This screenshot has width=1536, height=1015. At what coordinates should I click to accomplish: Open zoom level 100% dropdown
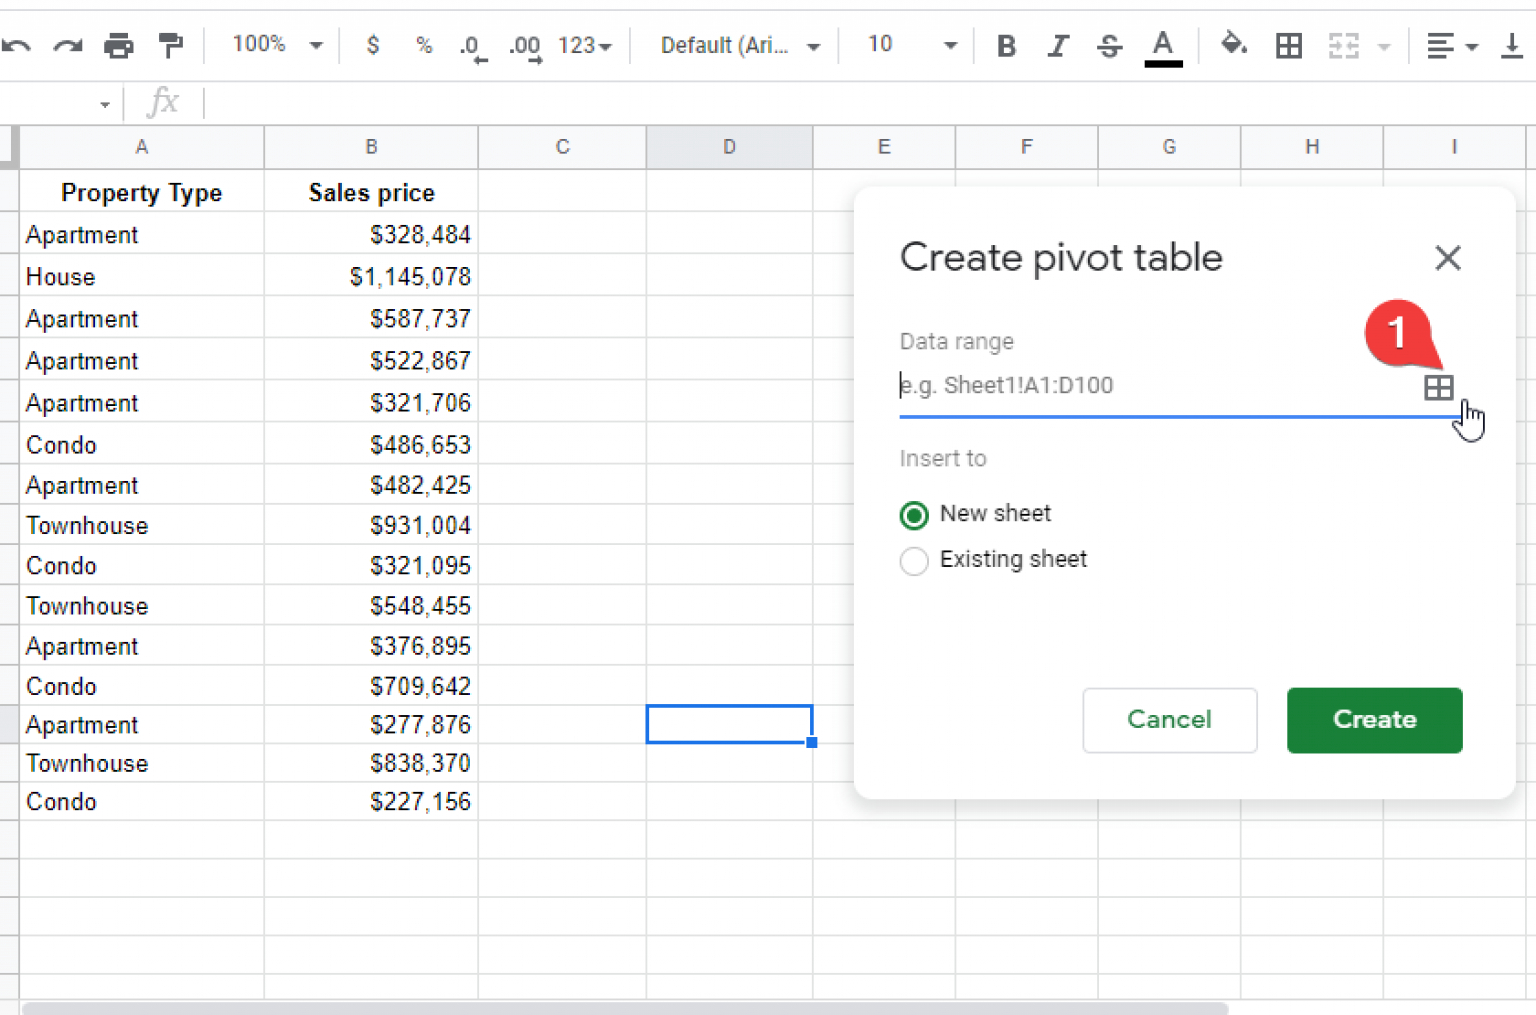pos(277,45)
